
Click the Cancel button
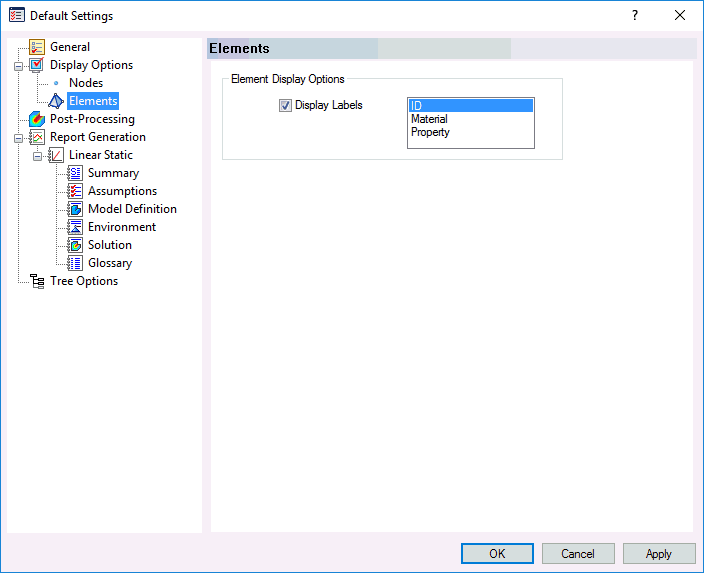(578, 553)
